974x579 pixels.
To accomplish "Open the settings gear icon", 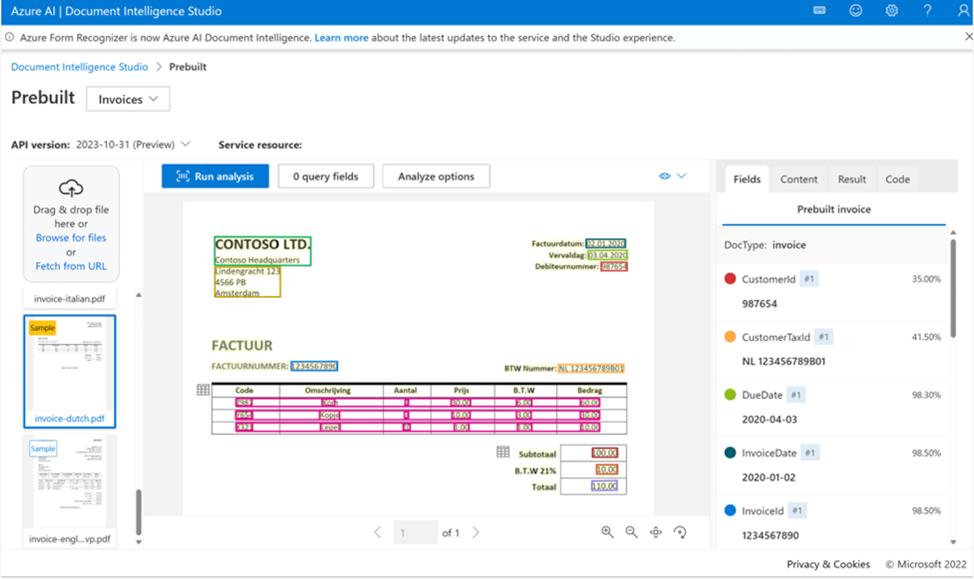I will [892, 11].
